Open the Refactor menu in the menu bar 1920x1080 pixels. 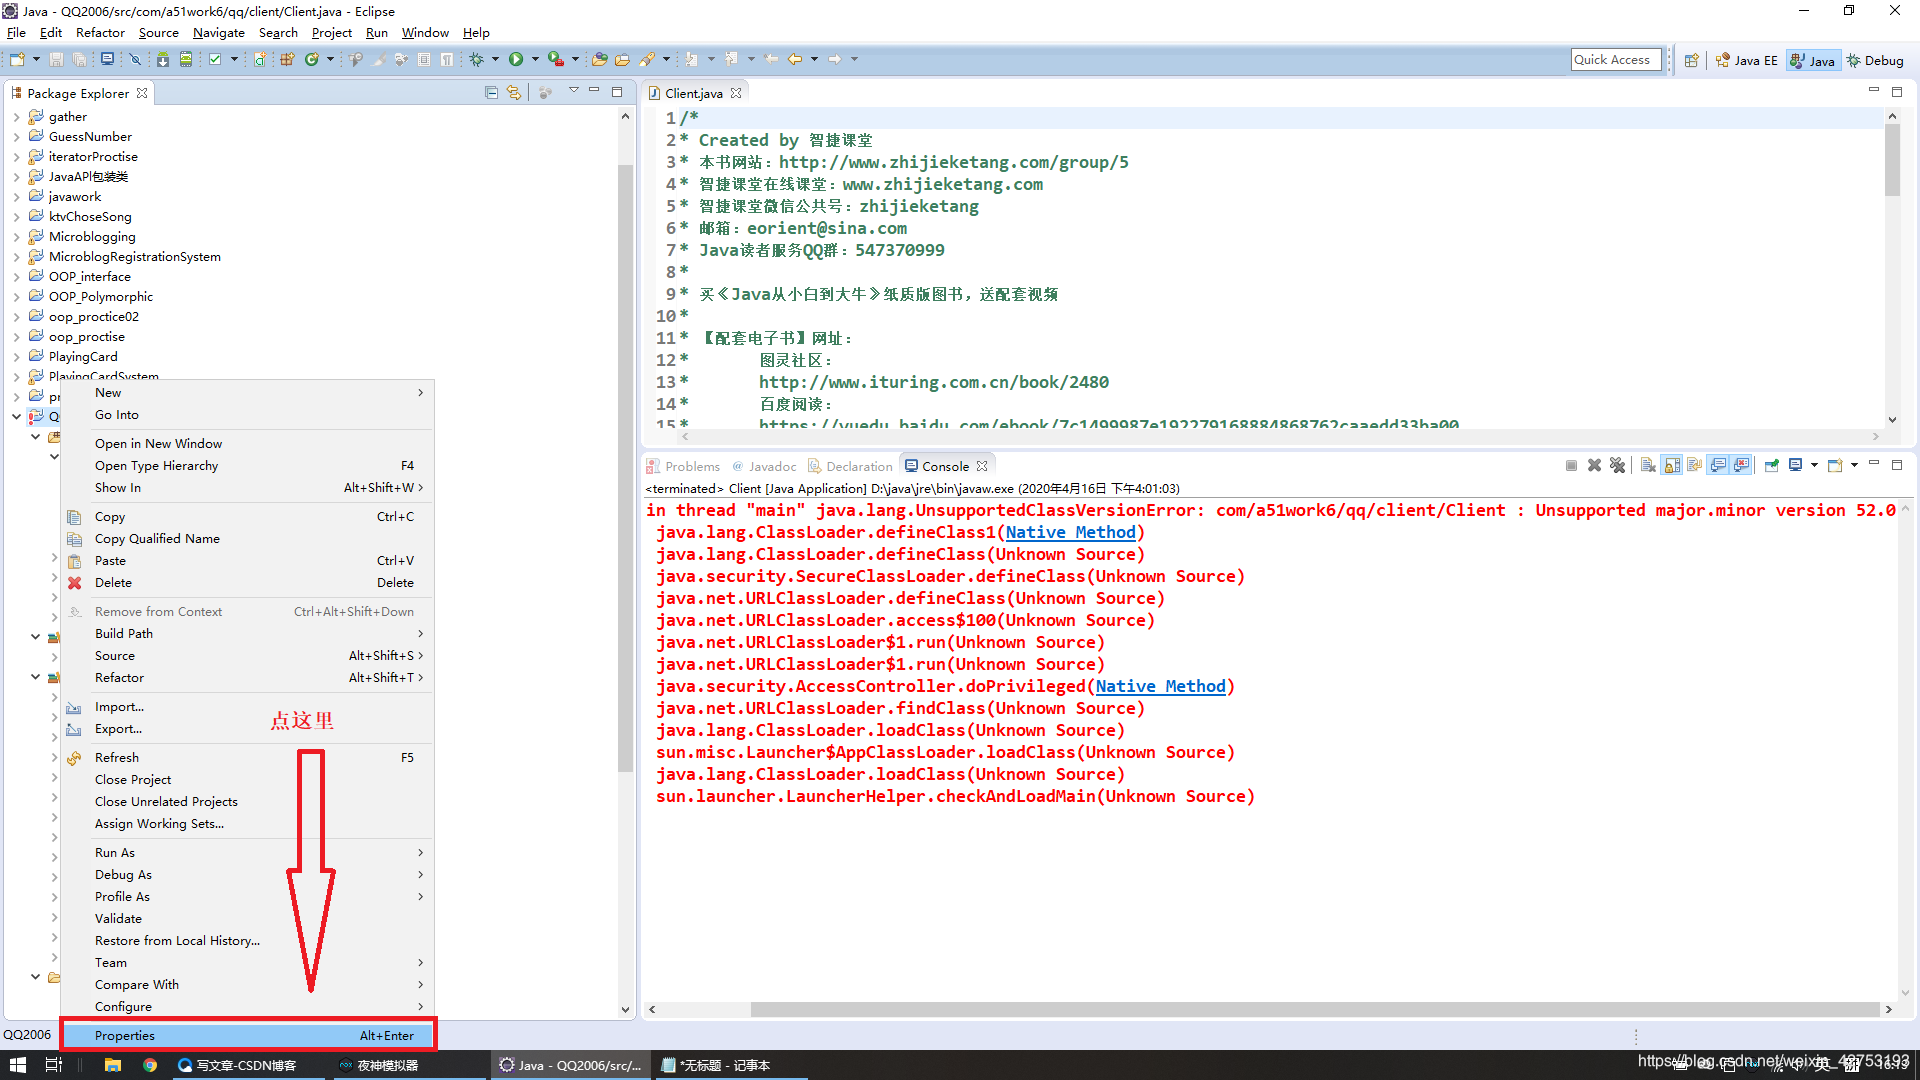tap(100, 32)
